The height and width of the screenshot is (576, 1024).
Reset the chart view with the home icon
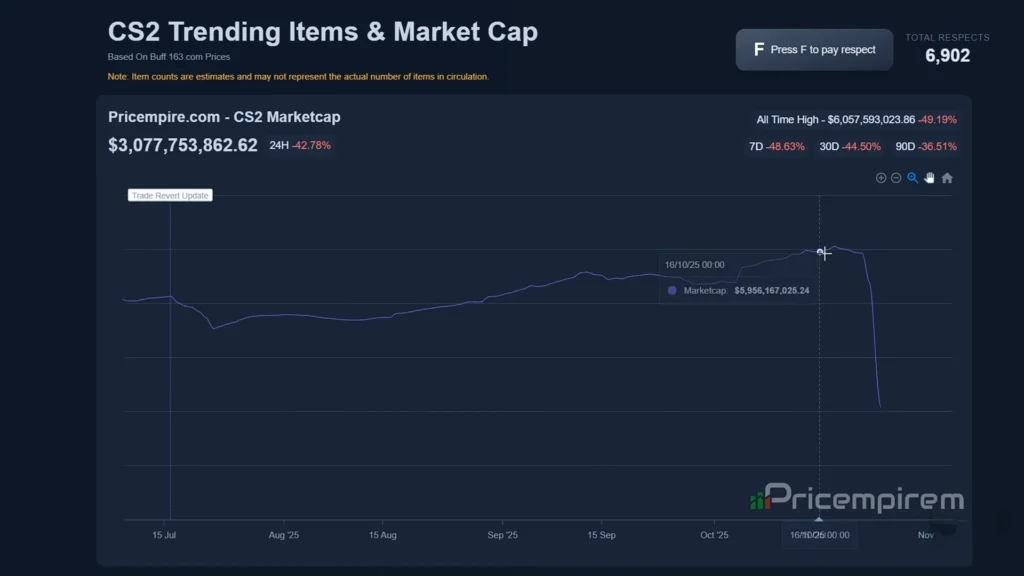coord(947,178)
